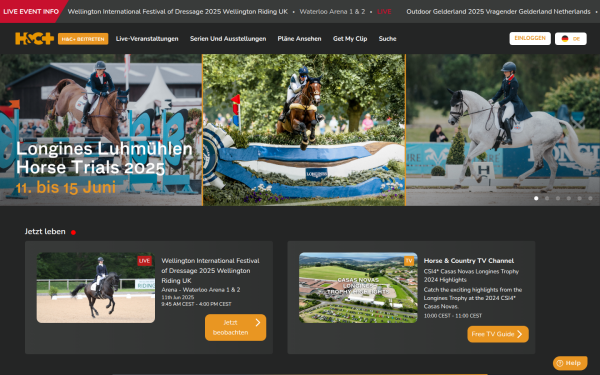The image size is (600, 375).
Task: Open Get My Clip page
Action: coord(350,39)
